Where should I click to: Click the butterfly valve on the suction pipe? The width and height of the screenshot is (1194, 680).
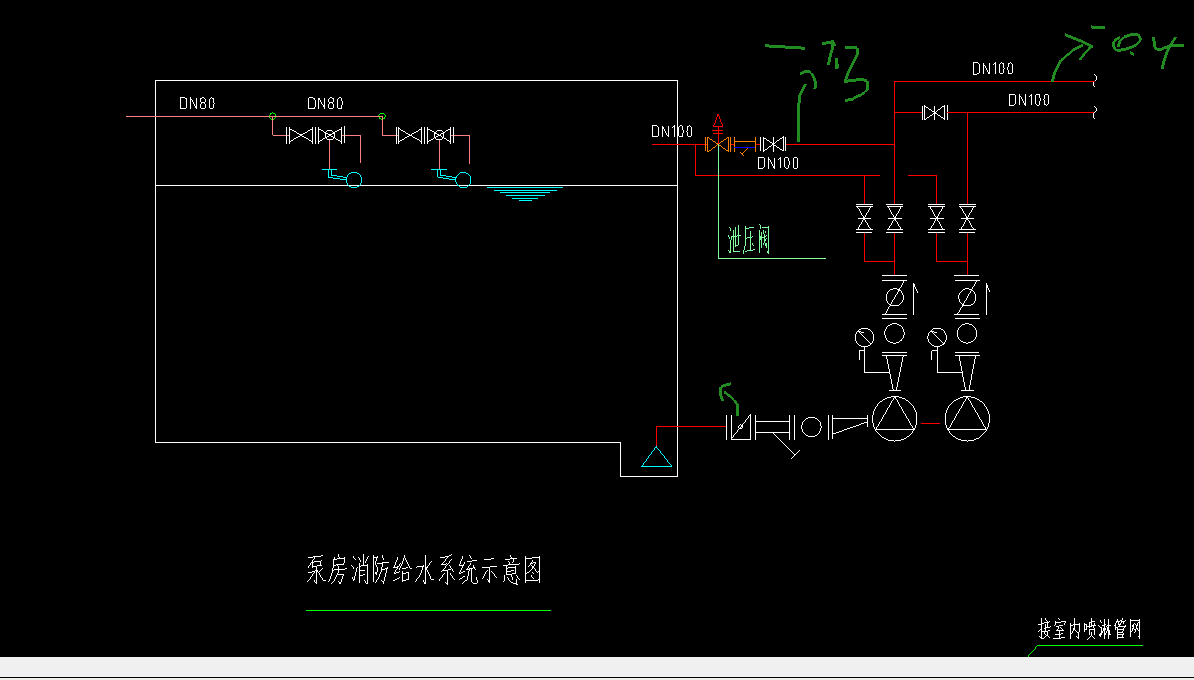[x=739, y=427]
